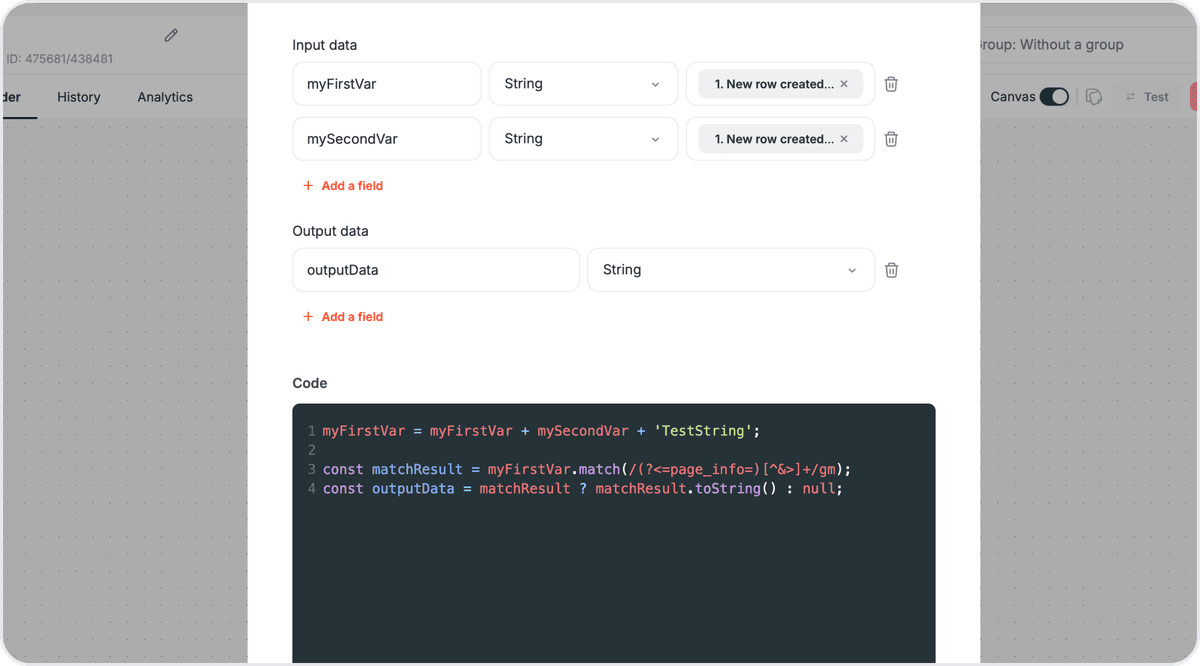Click code line 1 assigning myFirstVar

(541, 431)
